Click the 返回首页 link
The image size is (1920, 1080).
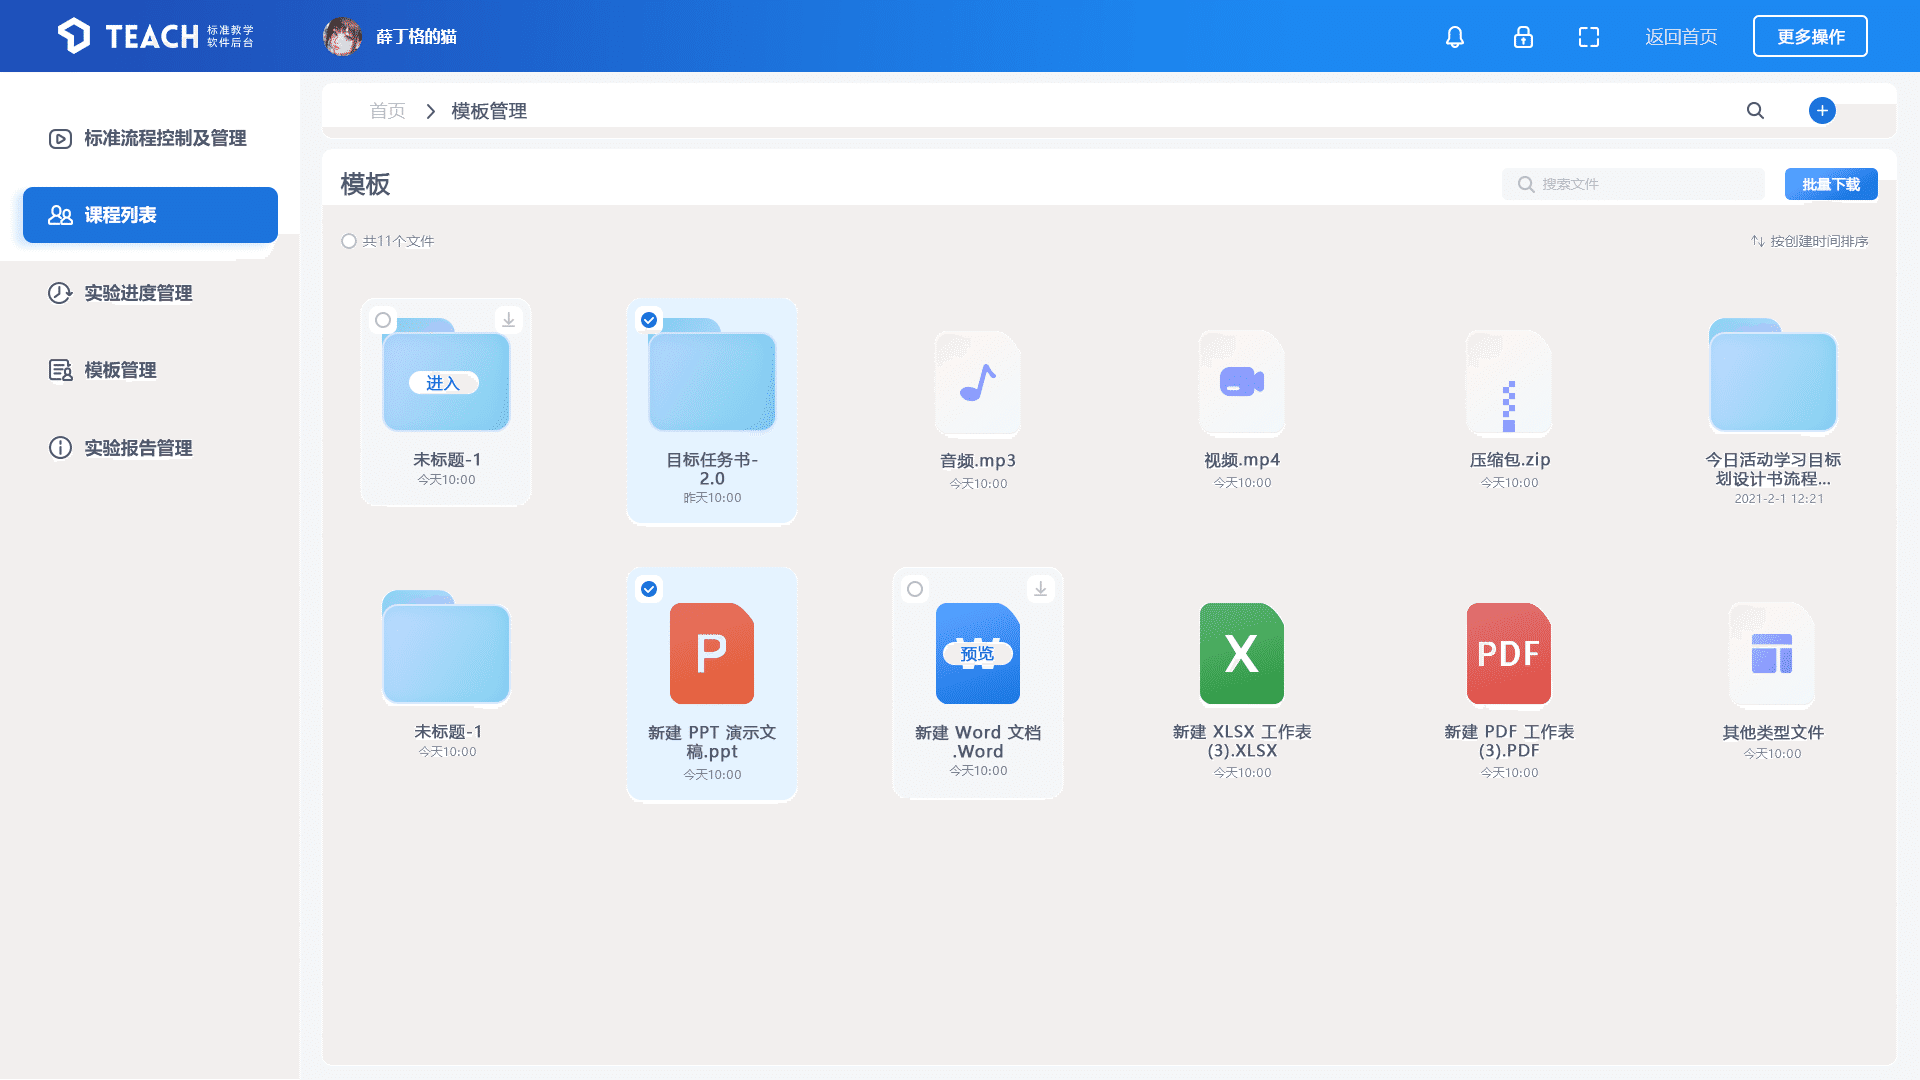click(1681, 37)
